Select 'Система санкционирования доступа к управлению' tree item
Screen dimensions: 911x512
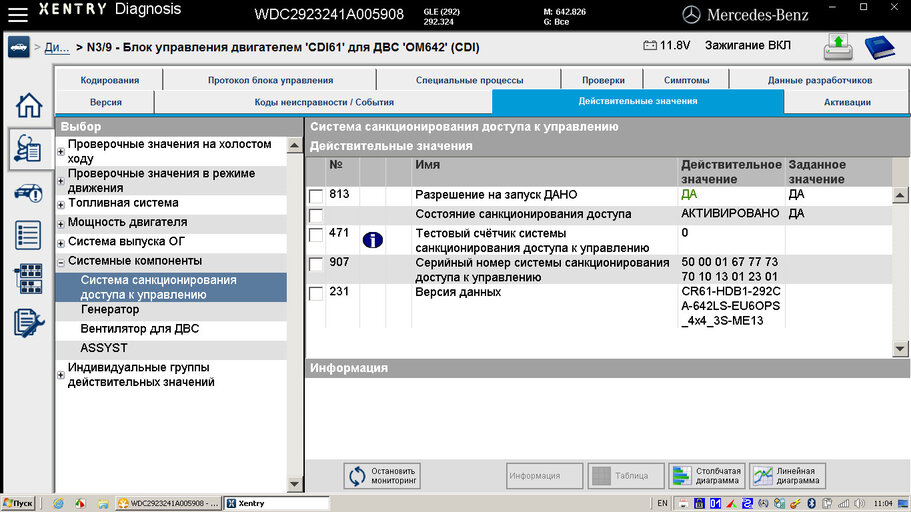[171, 287]
